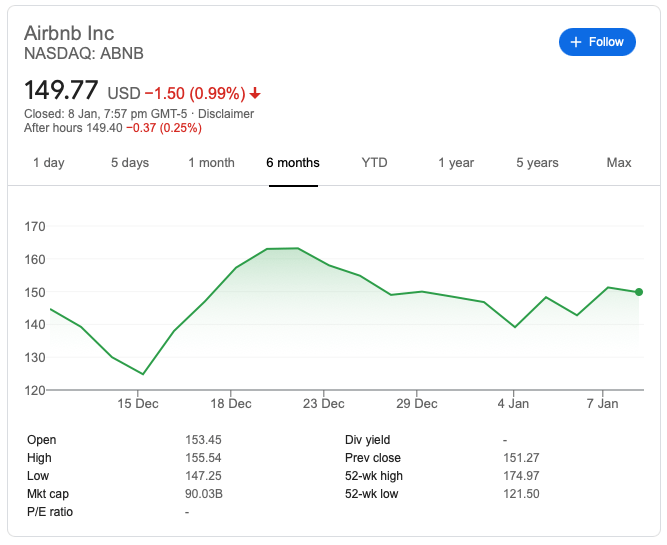Click the green end-point chart marker

[639, 292]
